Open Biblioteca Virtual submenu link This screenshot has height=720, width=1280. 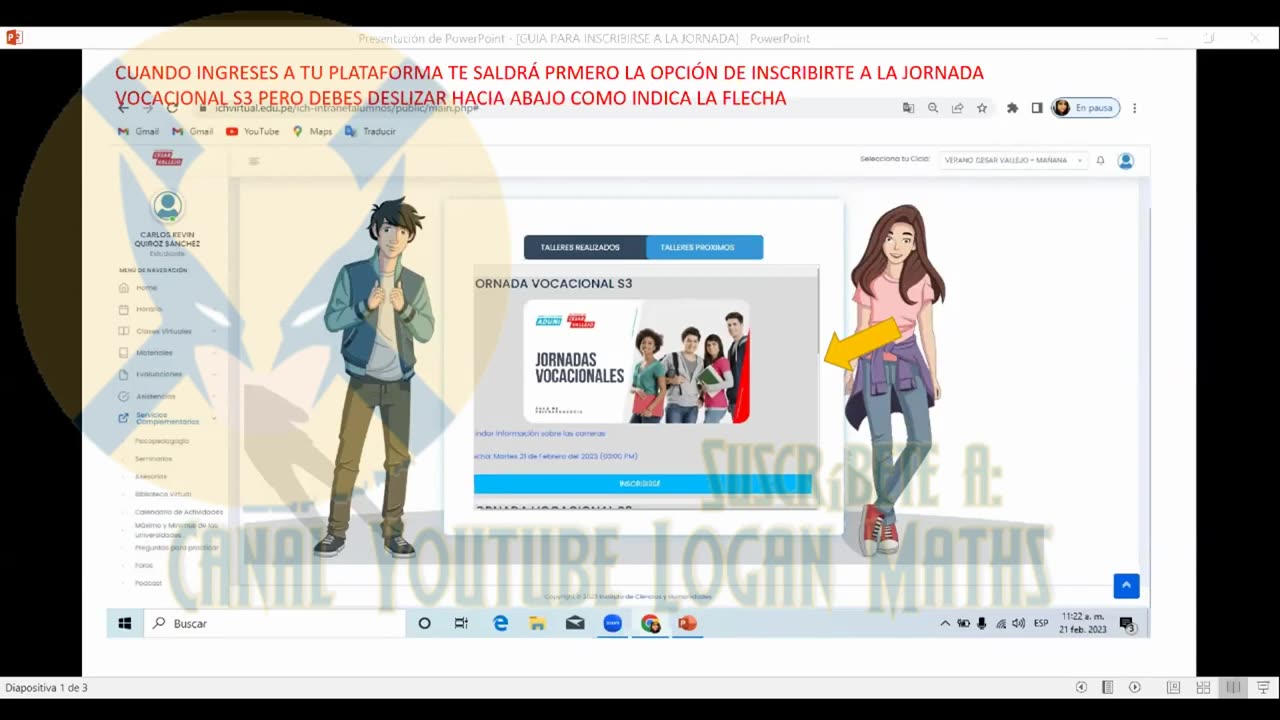point(163,494)
